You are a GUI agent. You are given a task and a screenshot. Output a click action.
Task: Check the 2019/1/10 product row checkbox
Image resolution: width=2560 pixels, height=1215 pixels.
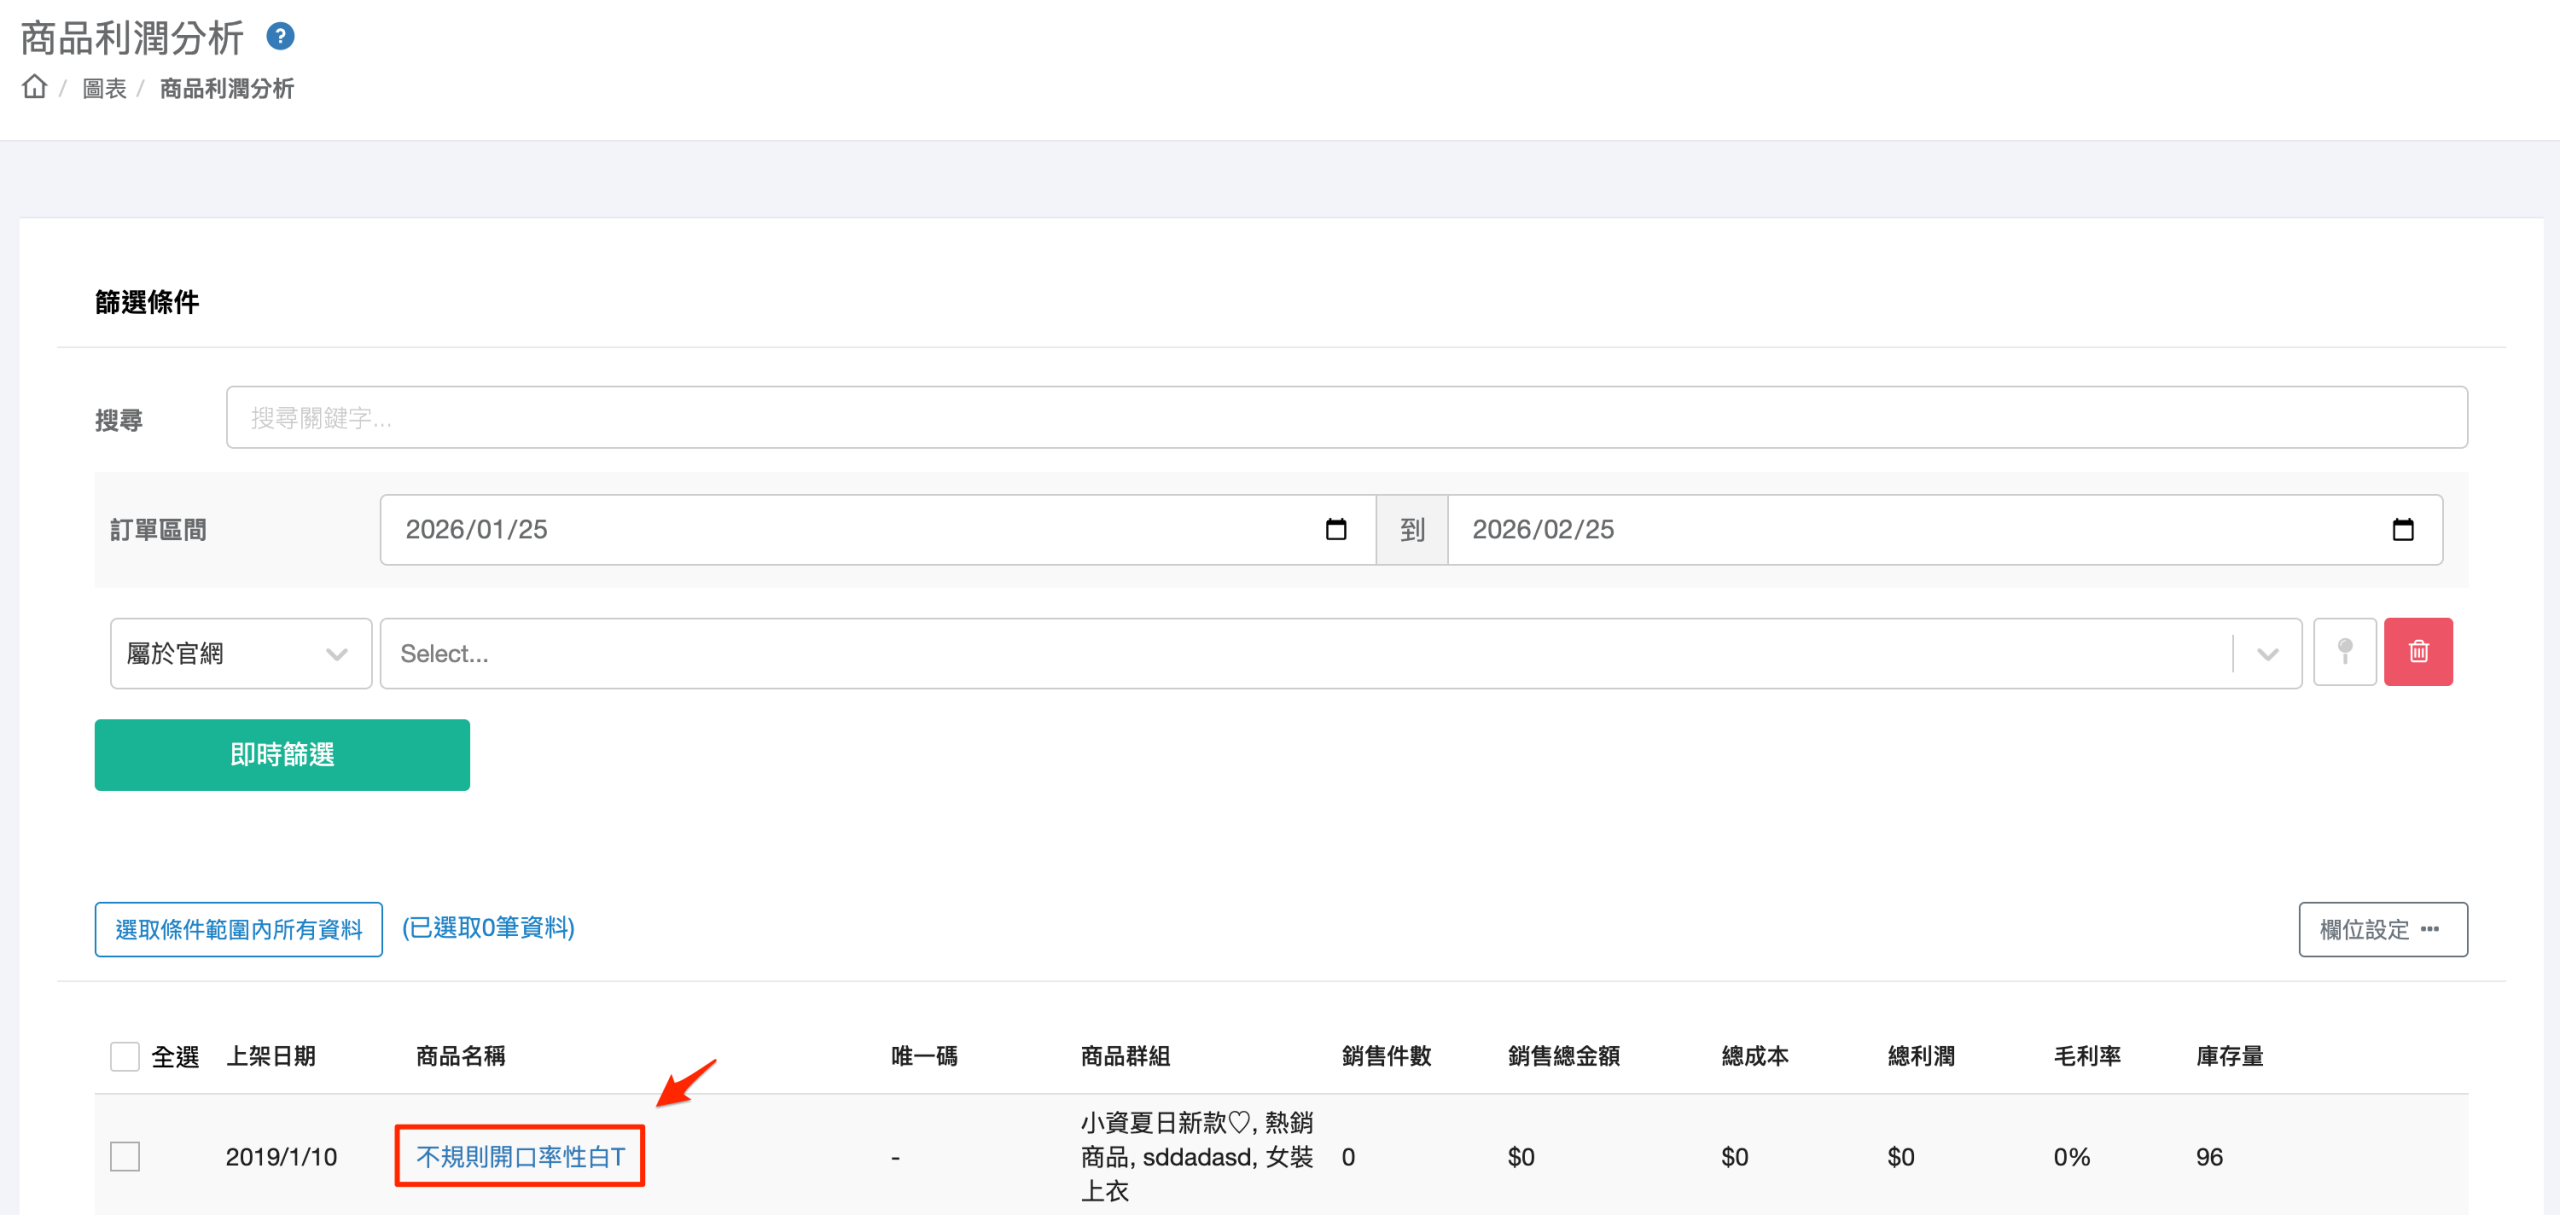125,1156
